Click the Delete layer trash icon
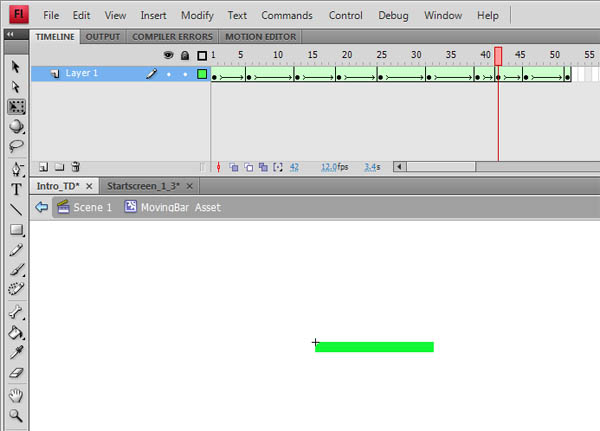Image resolution: width=600 pixels, height=431 pixels. click(x=75, y=167)
